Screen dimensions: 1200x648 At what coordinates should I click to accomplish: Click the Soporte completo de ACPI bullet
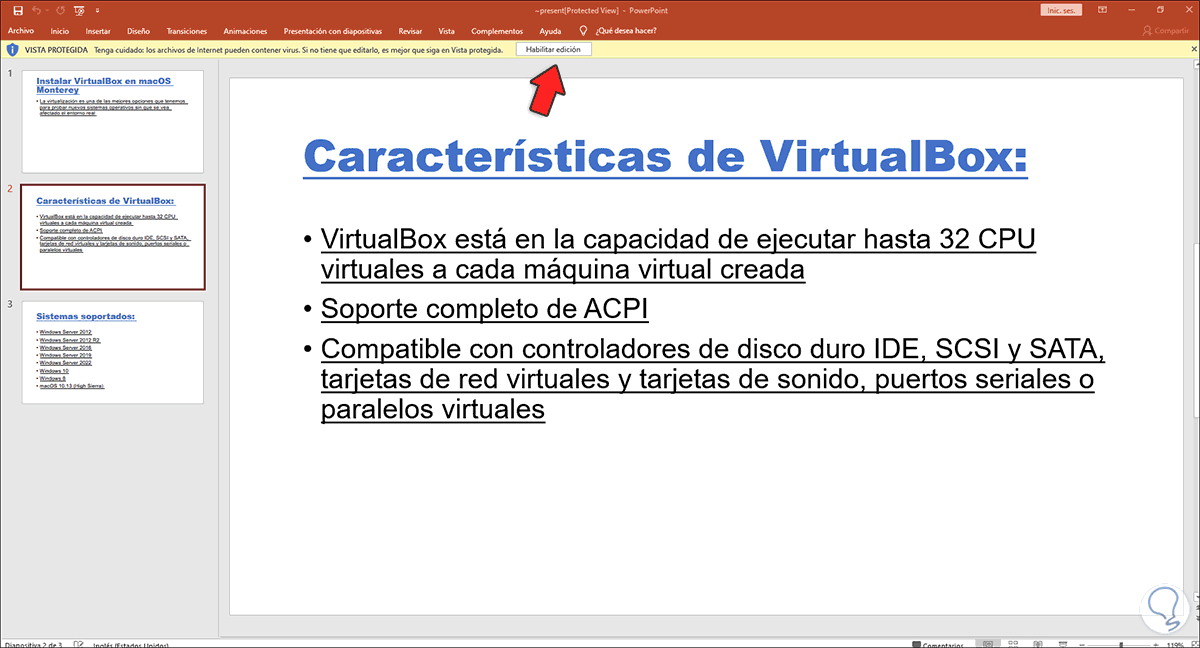484,310
